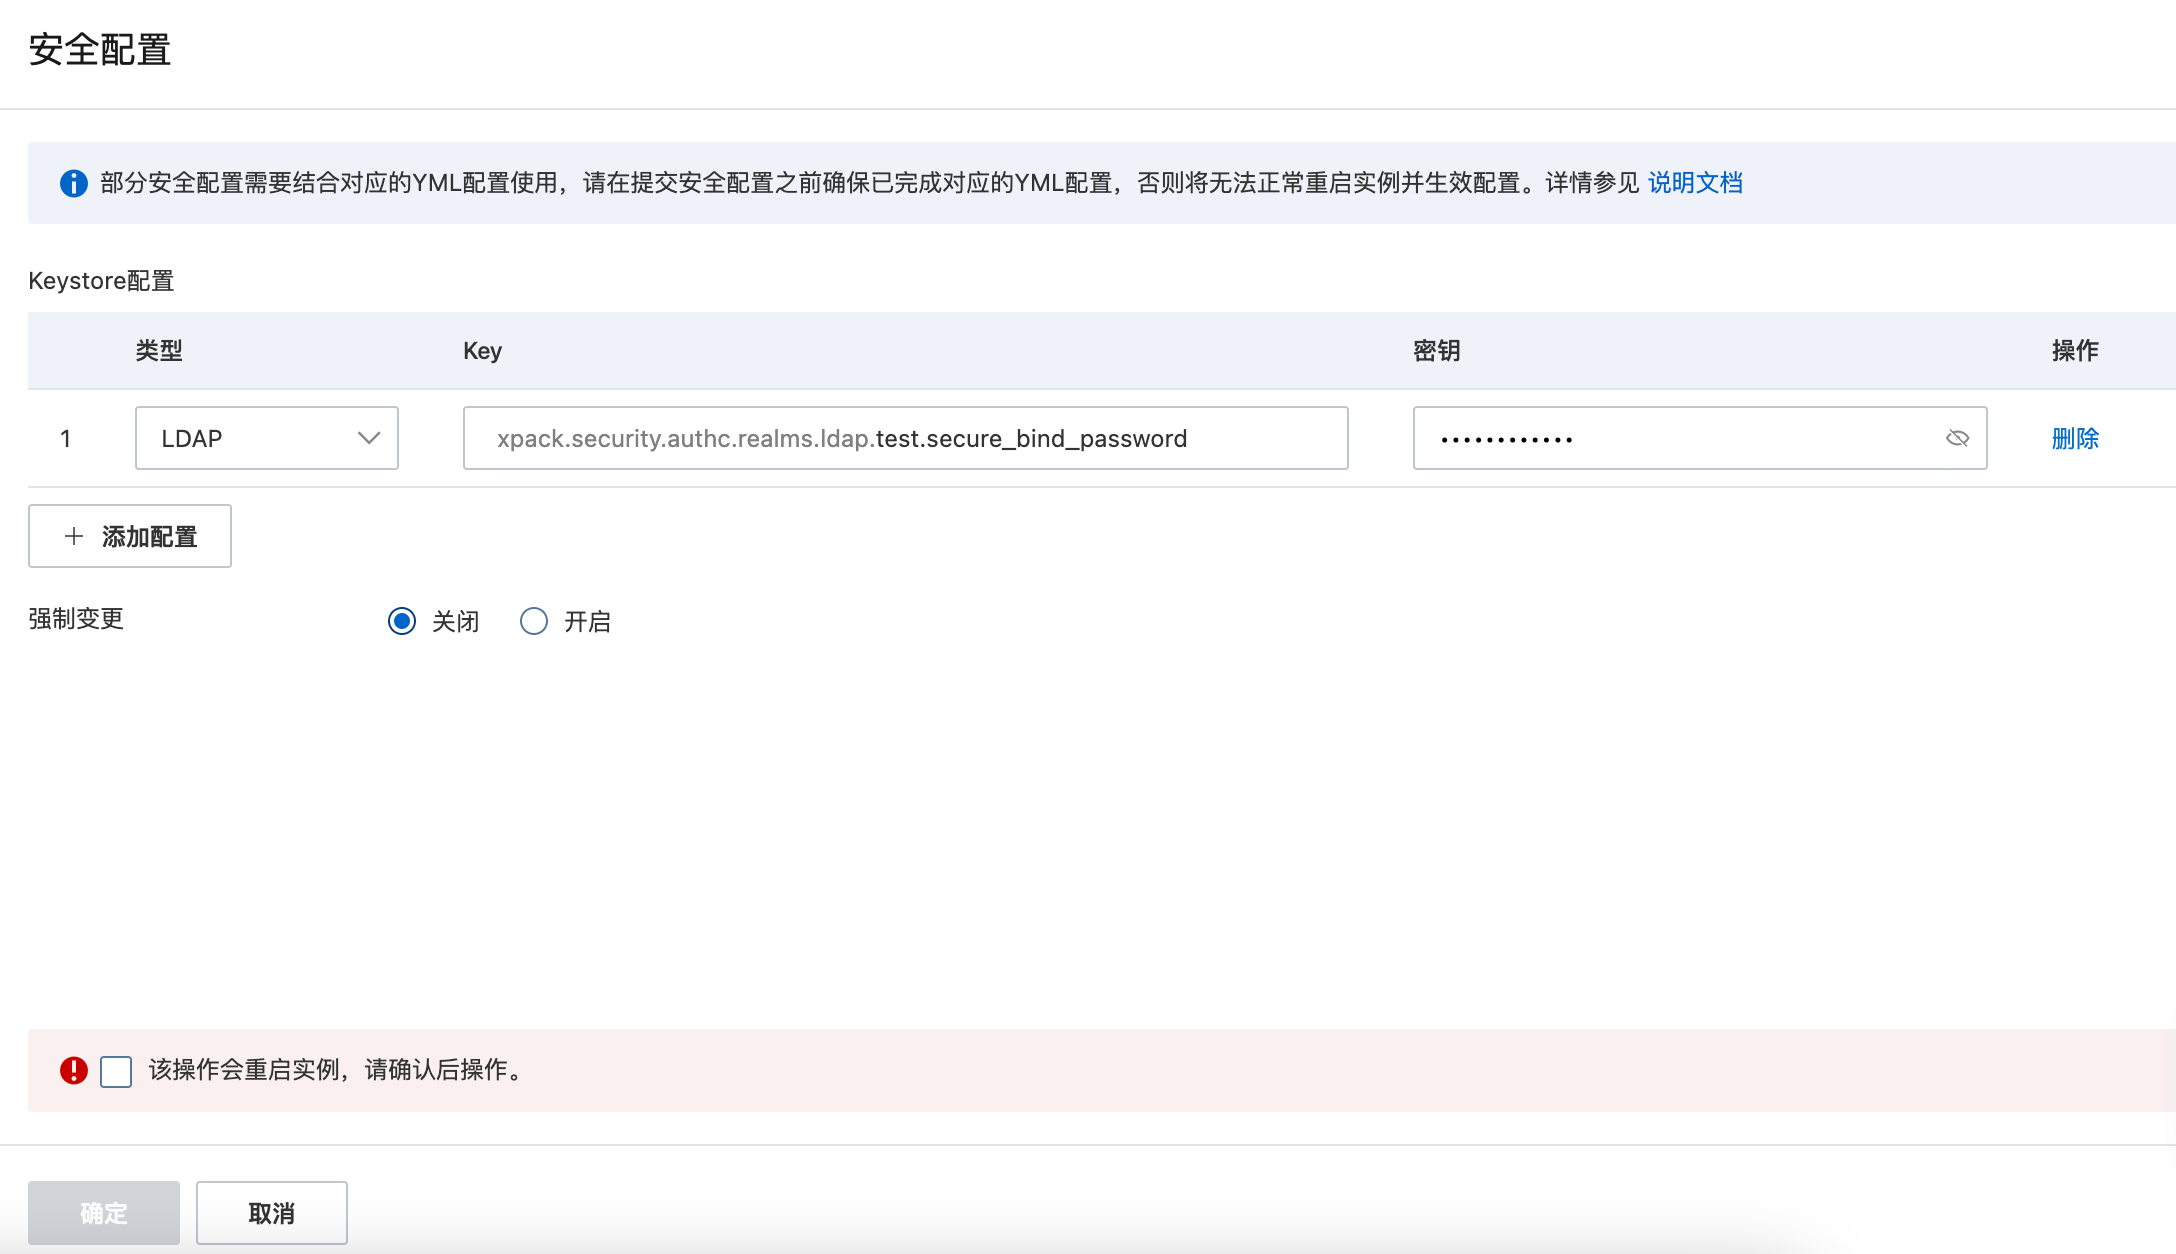Click the red warning exclamation icon
The image size is (2176, 1254).
coord(73,1071)
